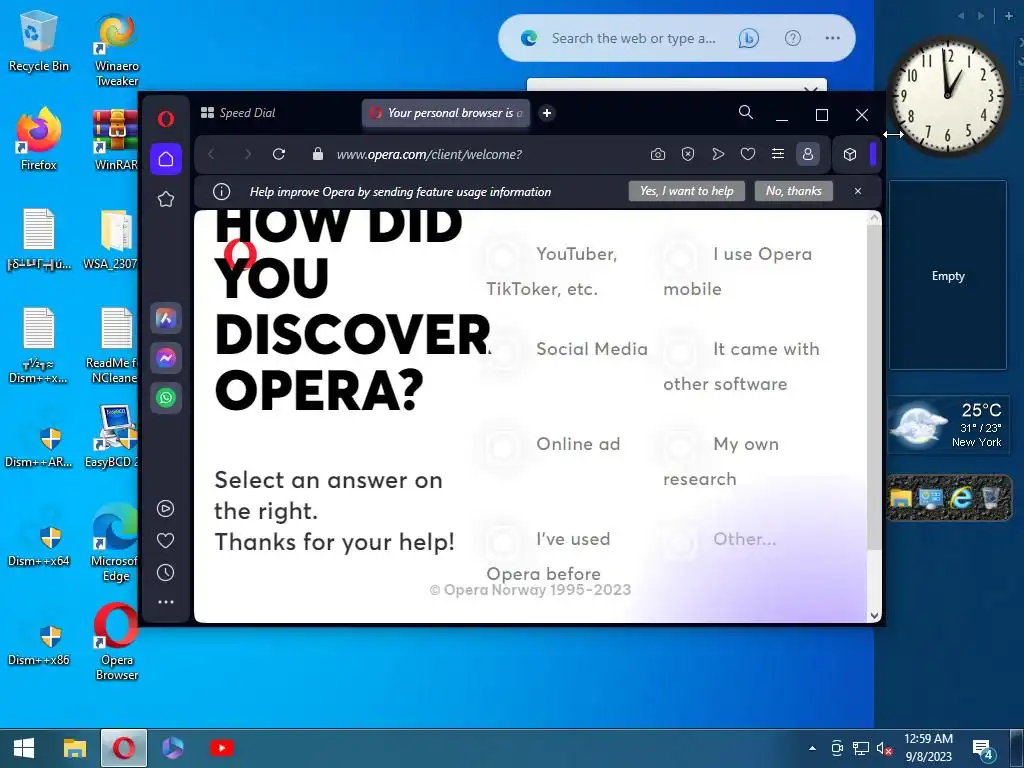This screenshot has height=768, width=1024.
Task: Select the 'Your personal browser' tab
Action: click(446, 113)
